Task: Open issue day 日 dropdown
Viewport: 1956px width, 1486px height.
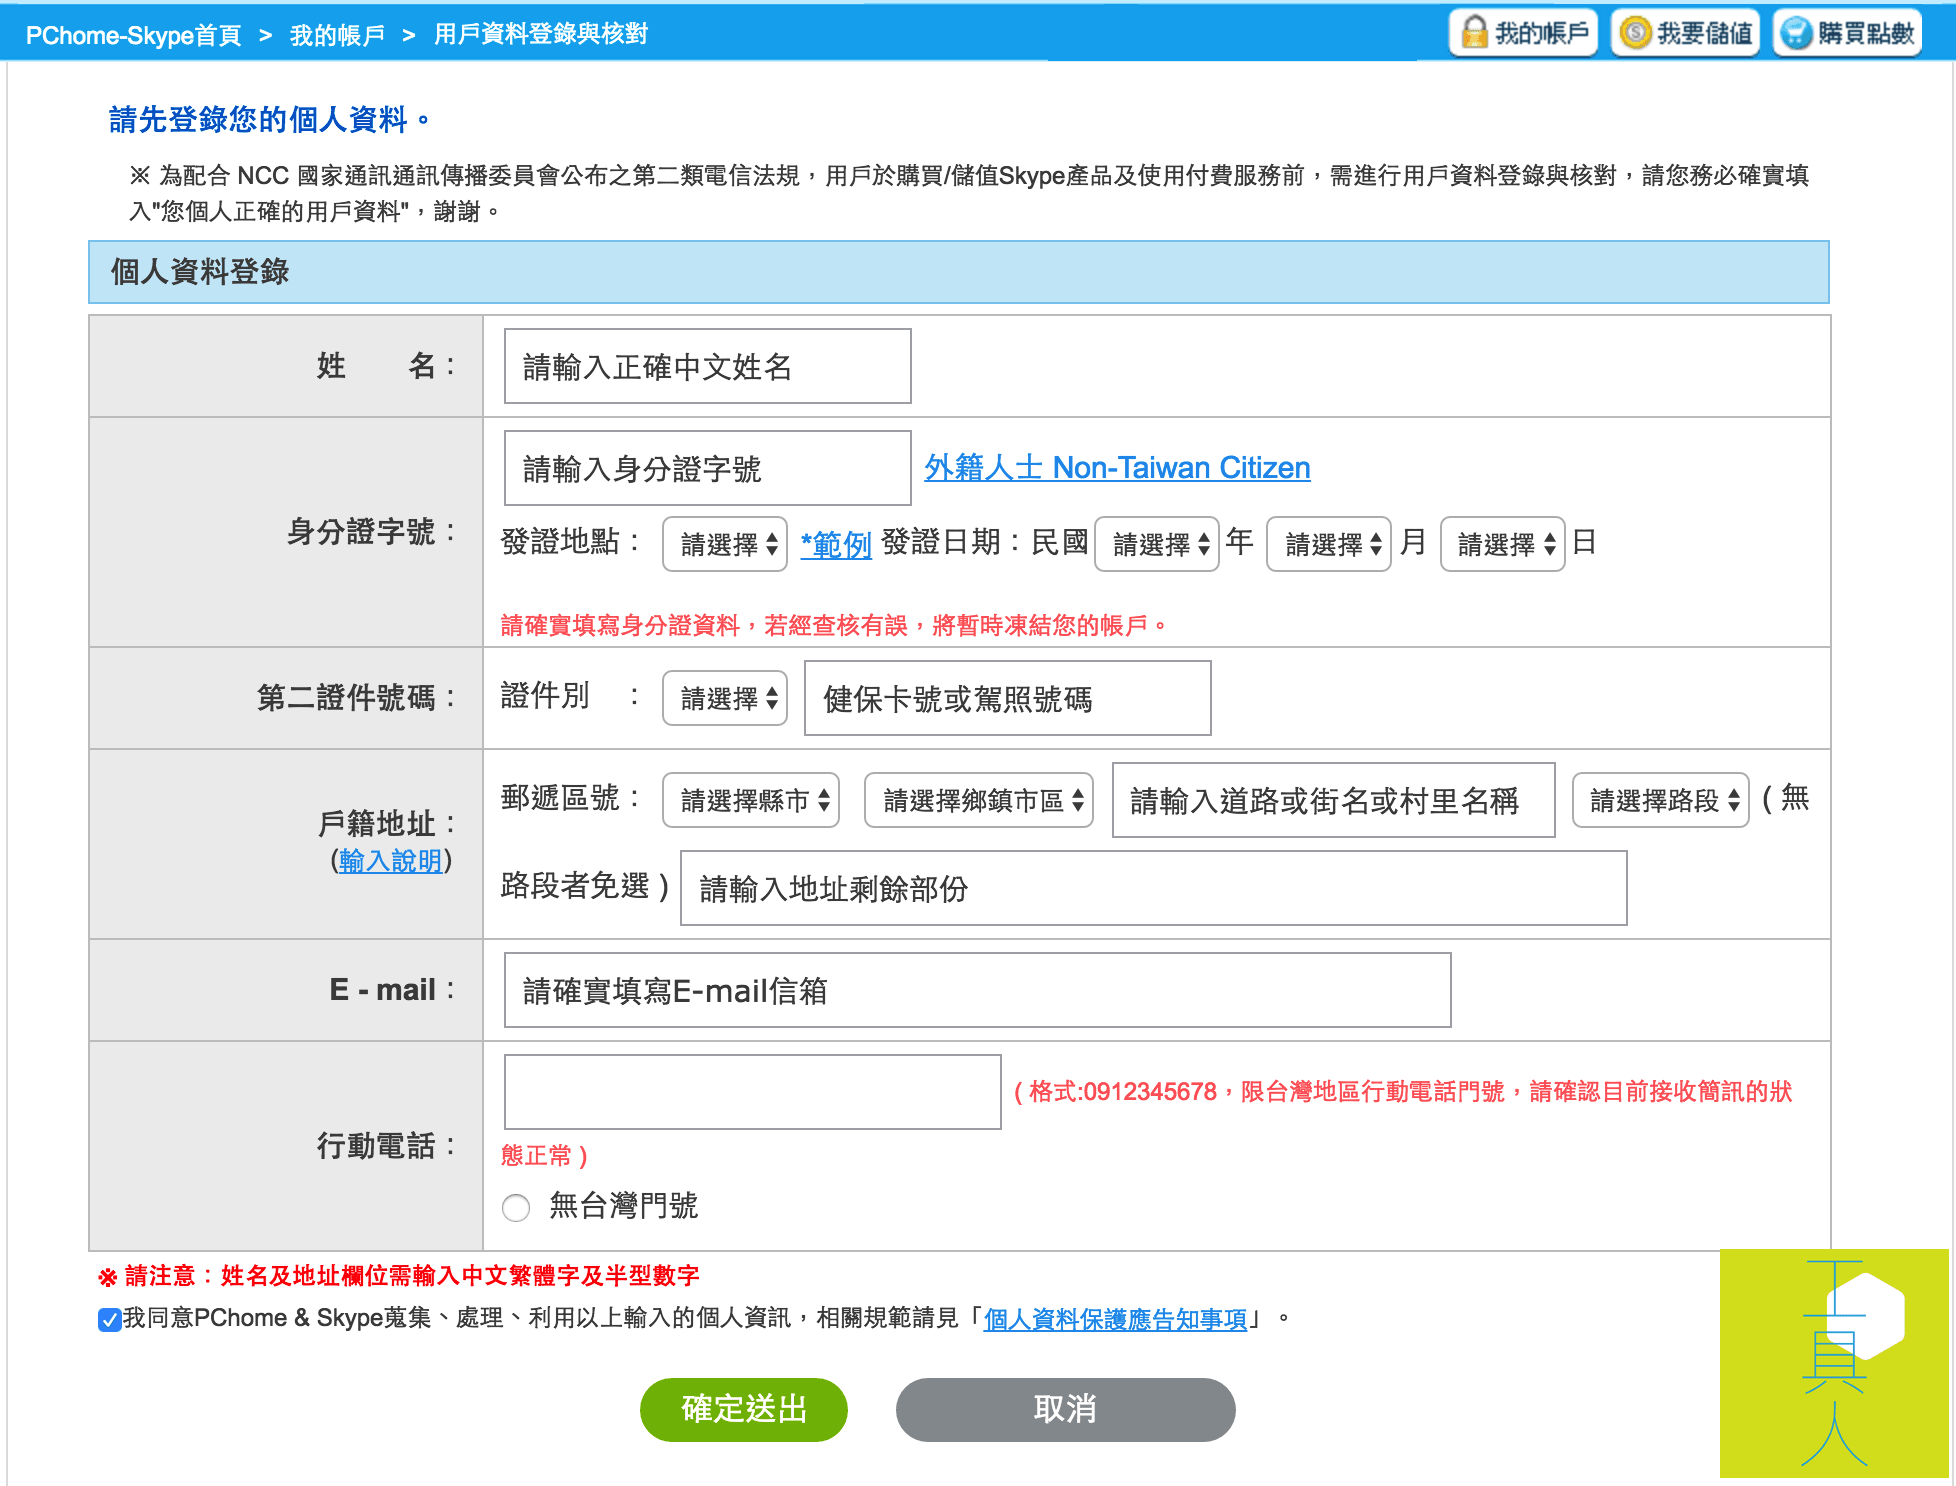Action: point(1503,544)
